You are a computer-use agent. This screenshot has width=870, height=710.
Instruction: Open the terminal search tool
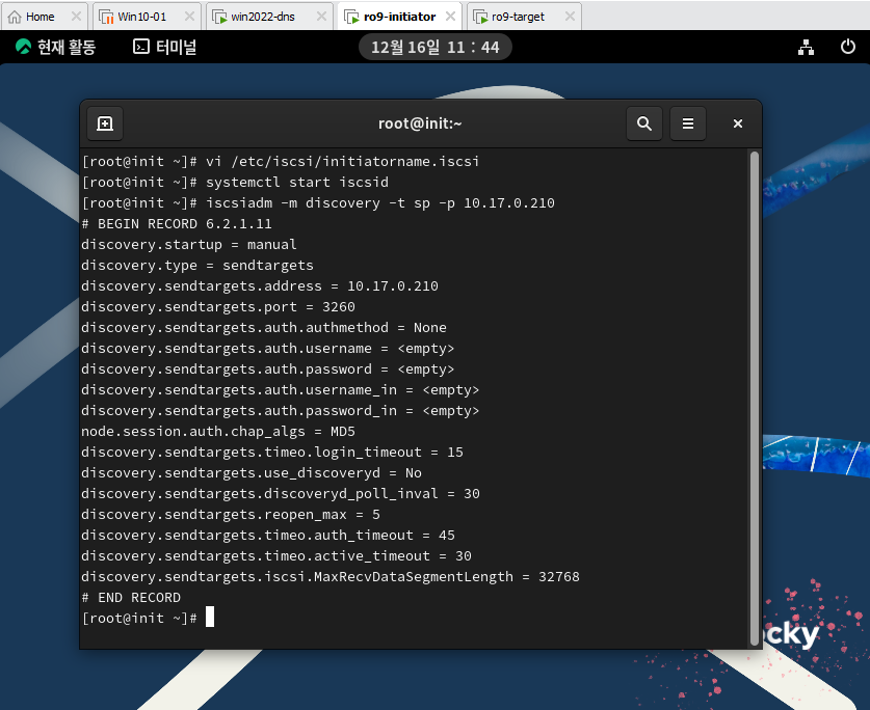pos(644,124)
